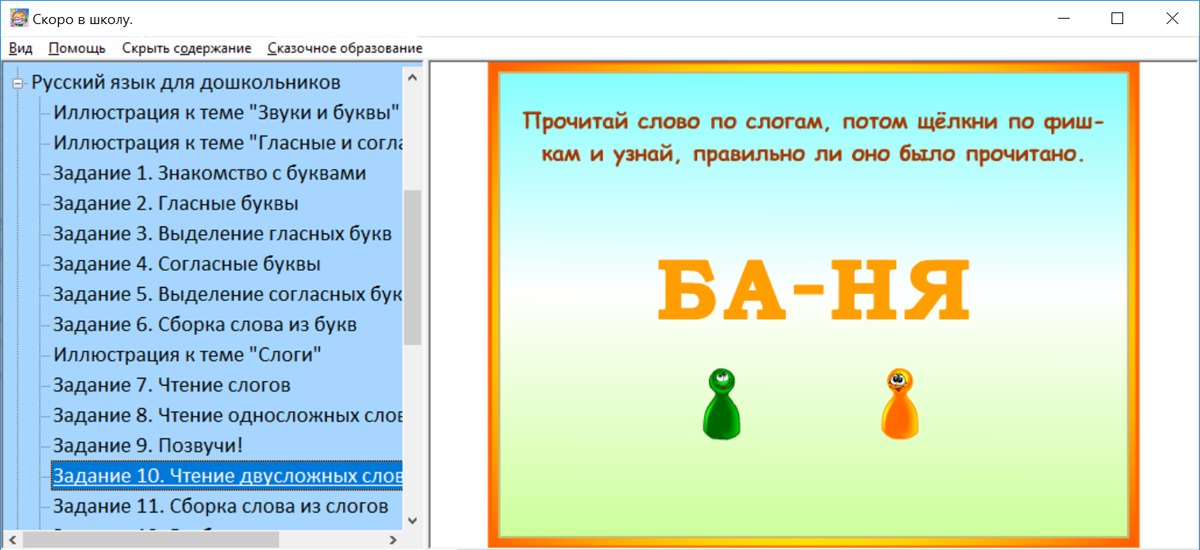This screenshot has height=550, width=1200.
Task: Click Скрыть содержание menu item
Action: pos(186,48)
